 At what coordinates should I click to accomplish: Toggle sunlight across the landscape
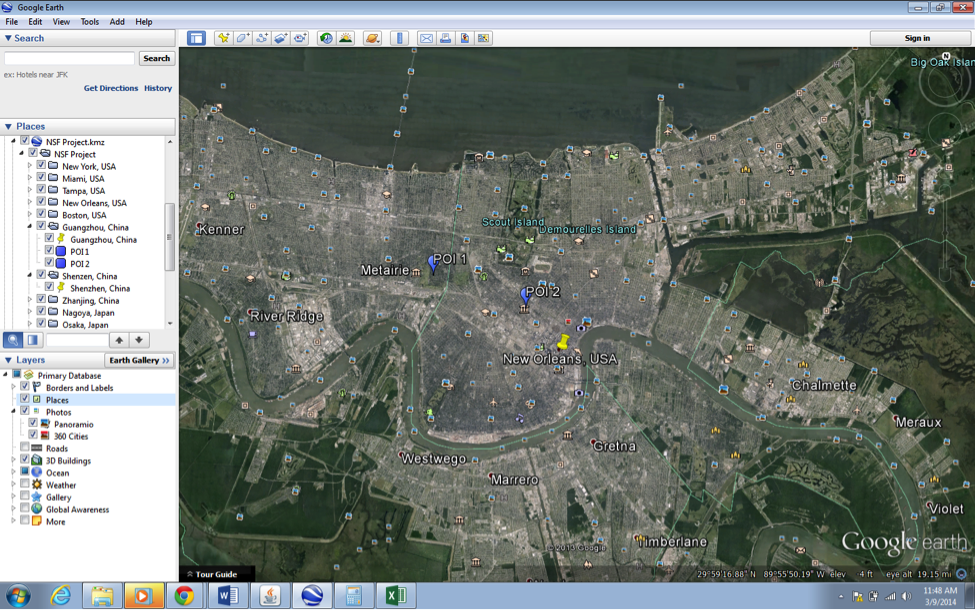click(x=346, y=38)
